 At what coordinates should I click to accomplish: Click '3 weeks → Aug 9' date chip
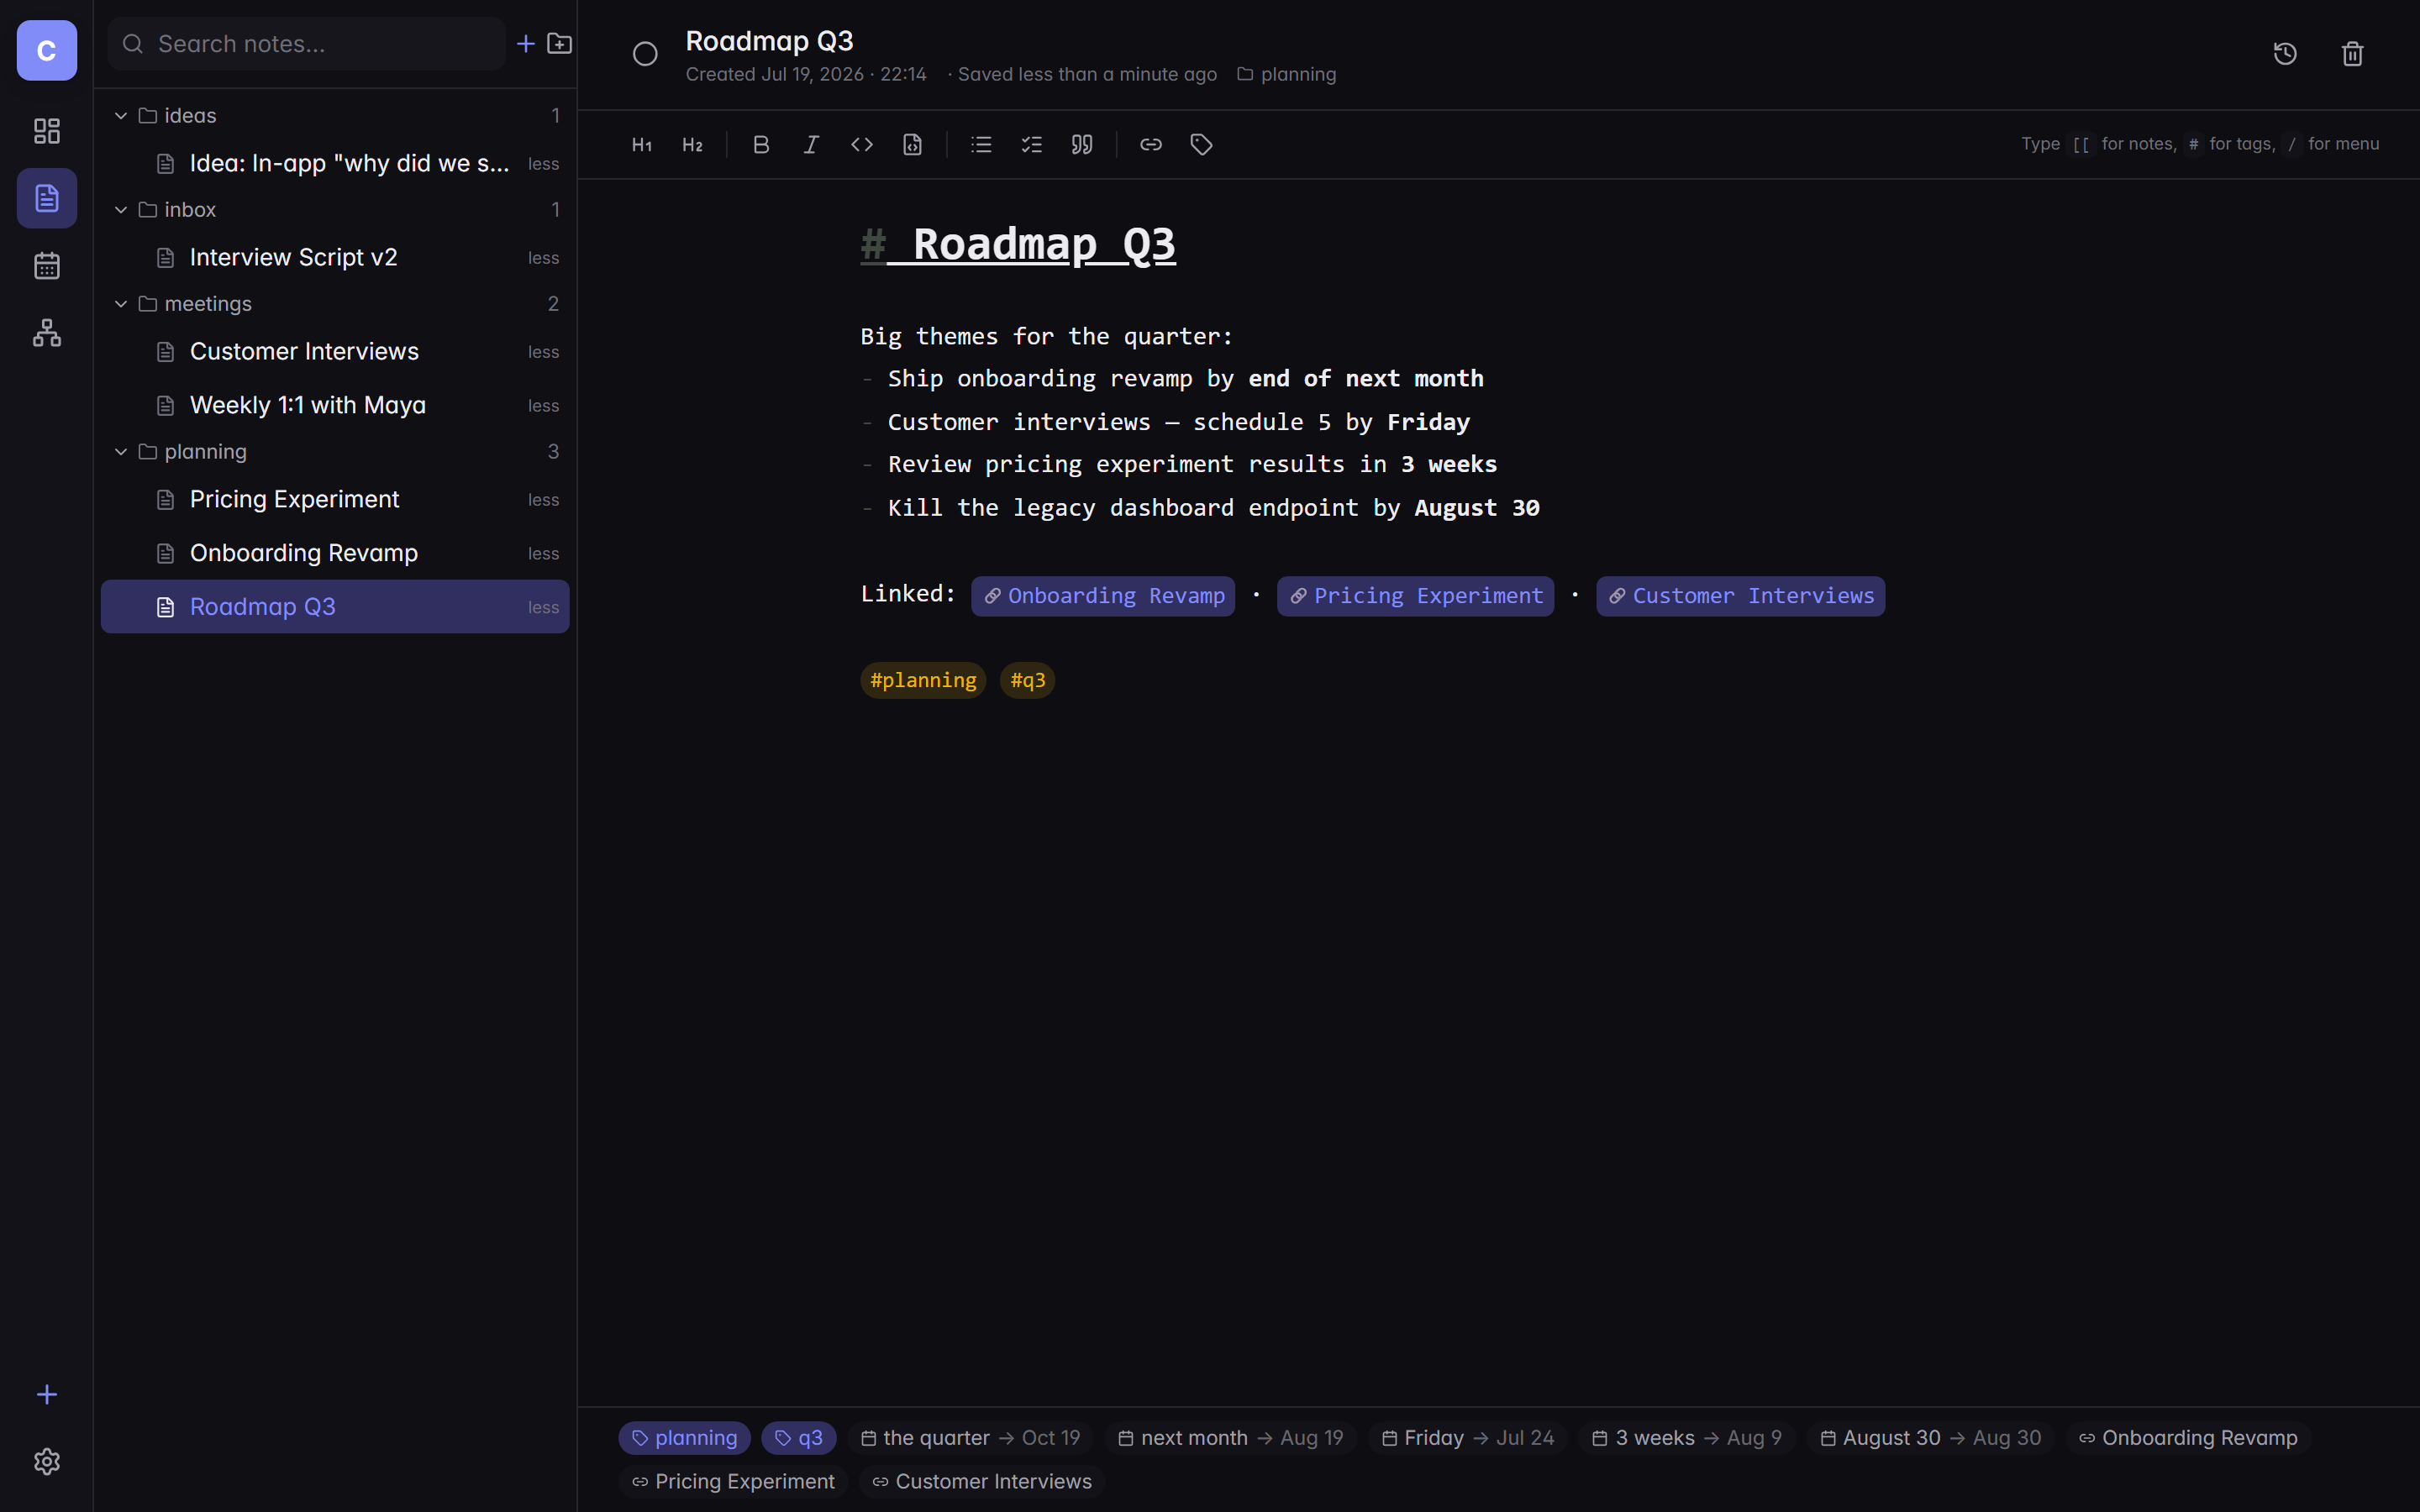pos(1687,1438)
